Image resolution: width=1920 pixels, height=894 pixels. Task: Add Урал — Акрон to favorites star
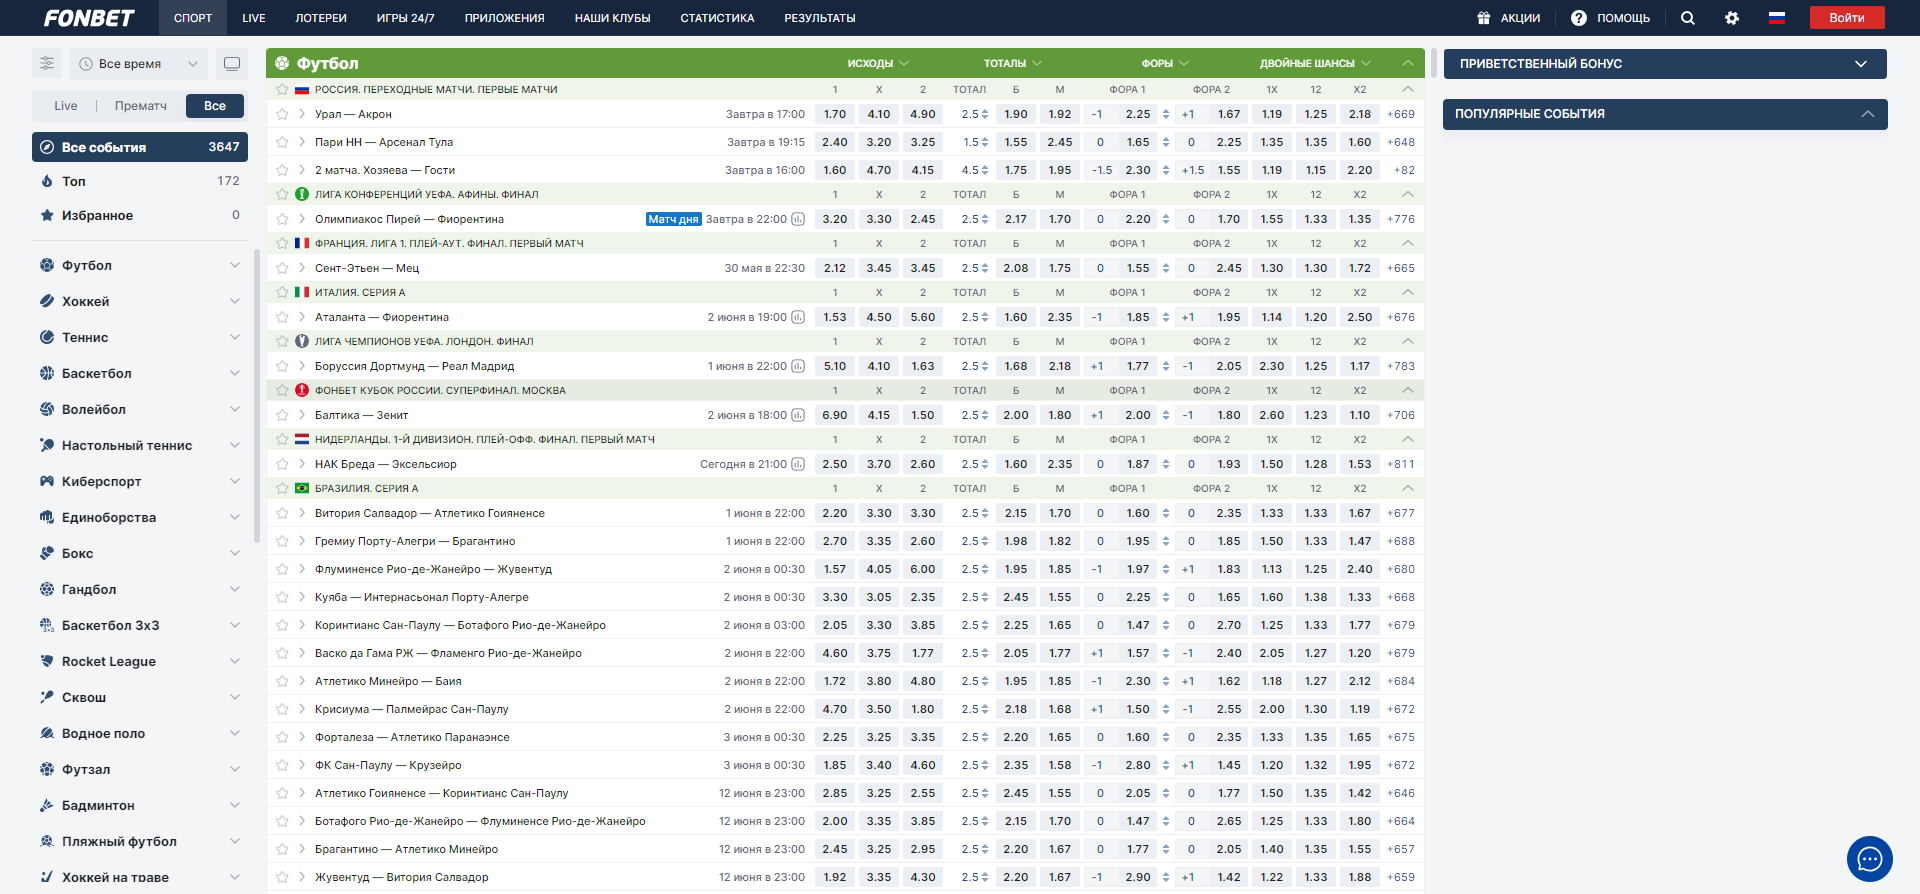pyautogui.click(x=283, y=114)
